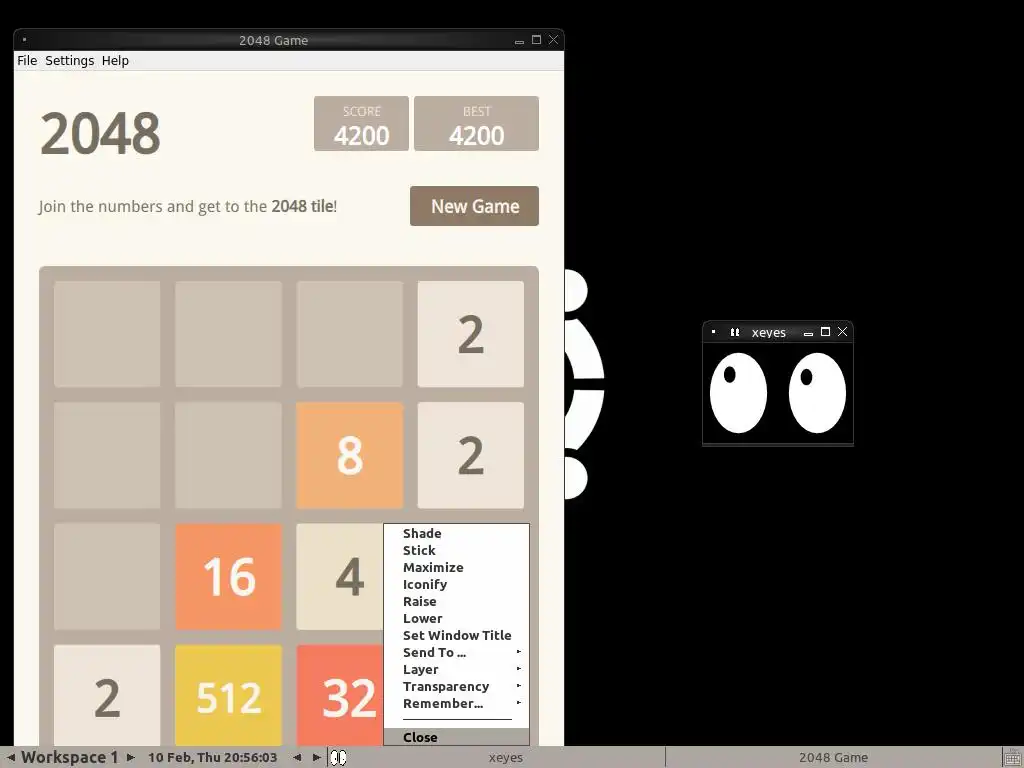Viewport: 1024px width, 768px height.
Task: Switch to the next workspace with right arrow
Action: pyautogui.click(x=131, y=758)
